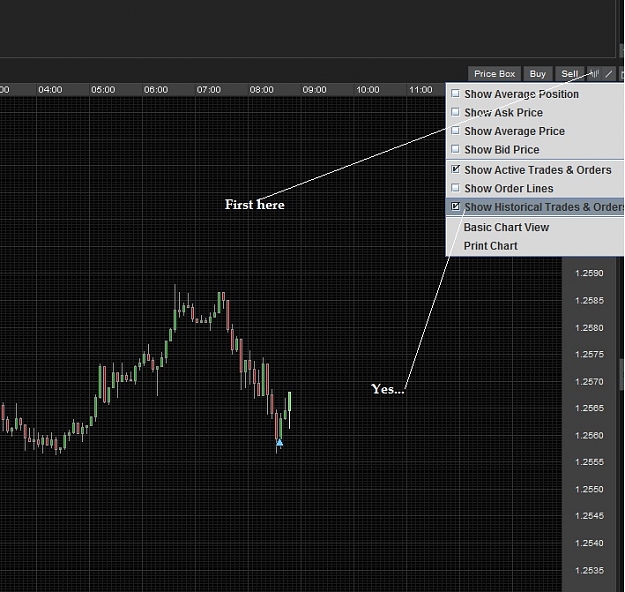This screenshot has width=625, height=592.
Task: Open the Price Box button
Action: point(494,74)
